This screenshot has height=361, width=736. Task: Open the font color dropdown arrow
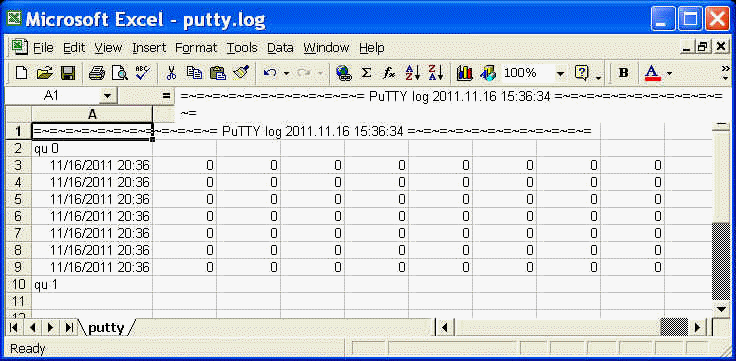669,73
